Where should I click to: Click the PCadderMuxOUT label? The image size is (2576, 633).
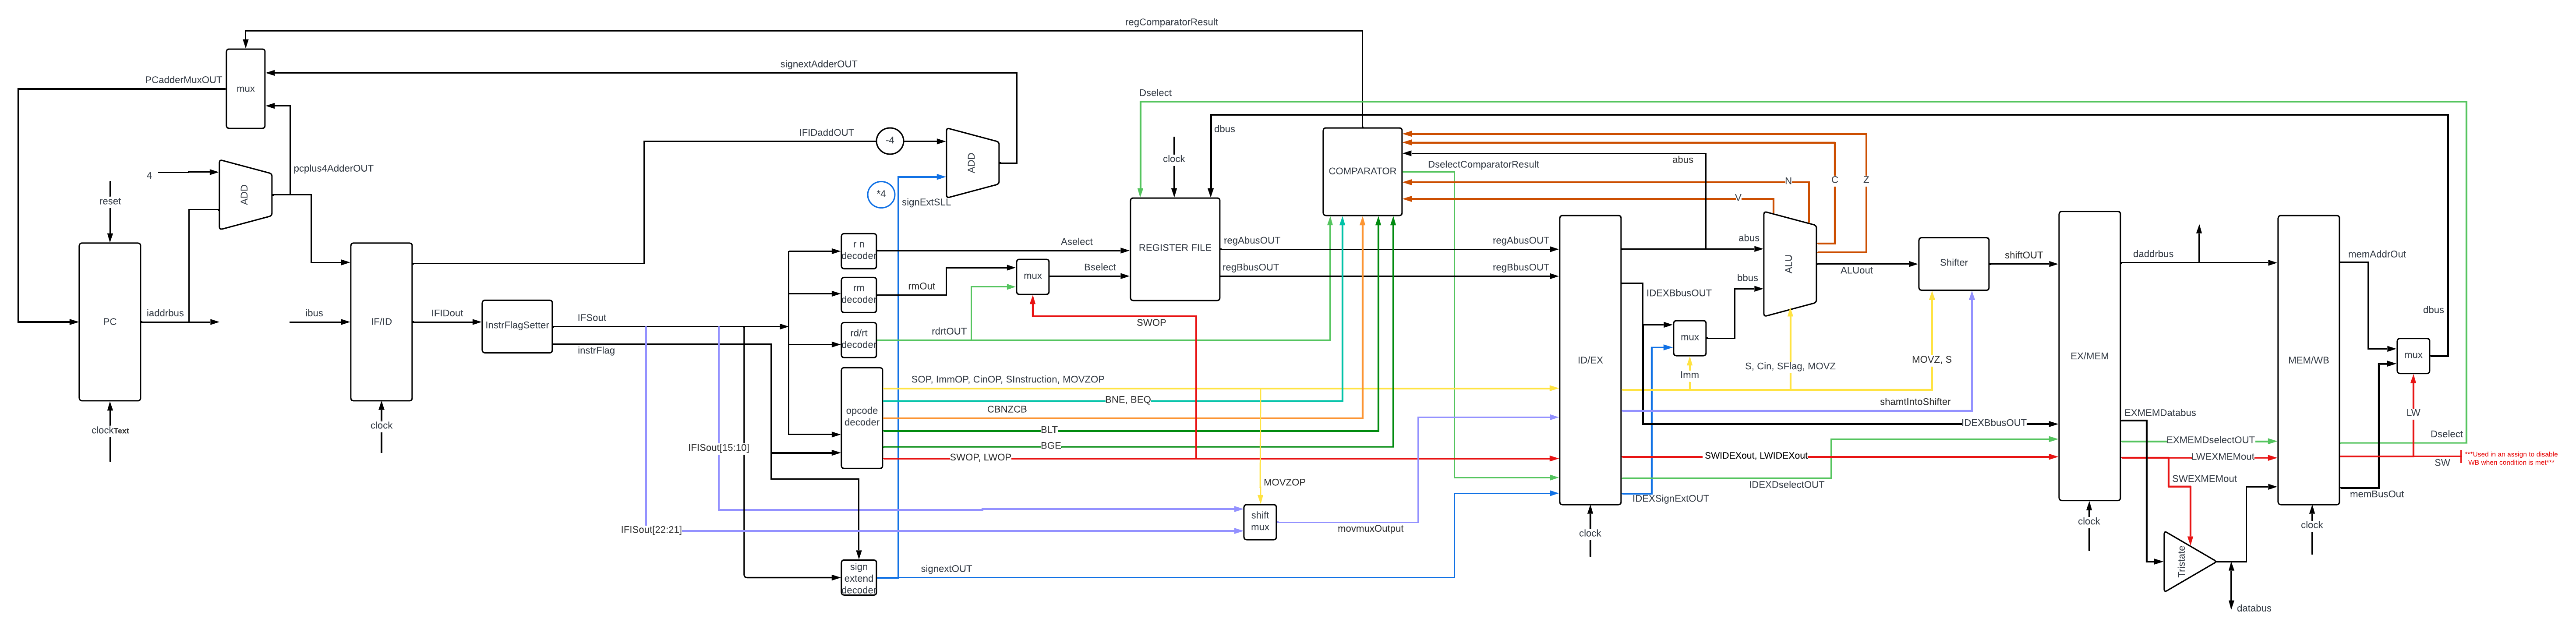[183, 80]
